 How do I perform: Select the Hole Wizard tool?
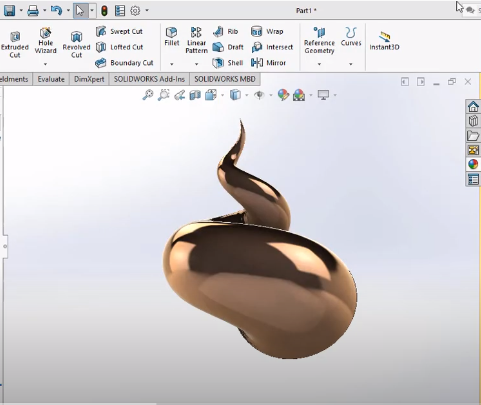pos(45,41)
